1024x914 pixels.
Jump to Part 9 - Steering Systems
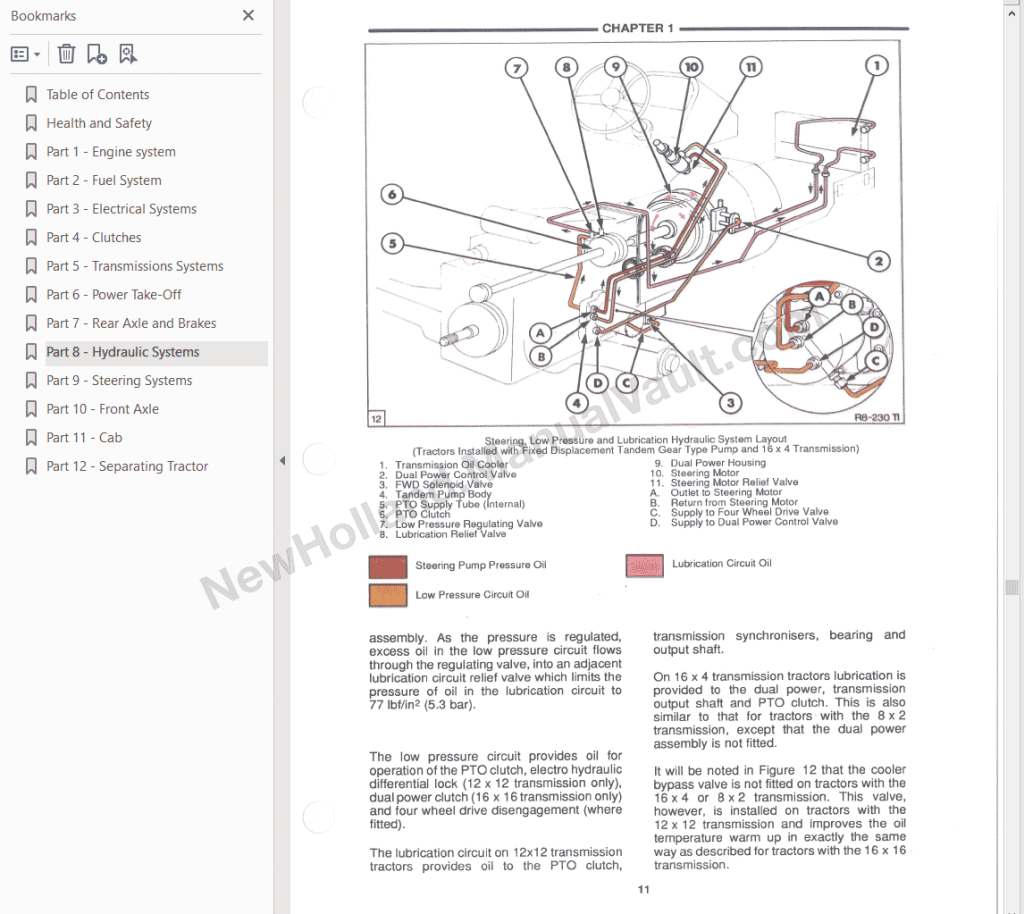(119, 381)
